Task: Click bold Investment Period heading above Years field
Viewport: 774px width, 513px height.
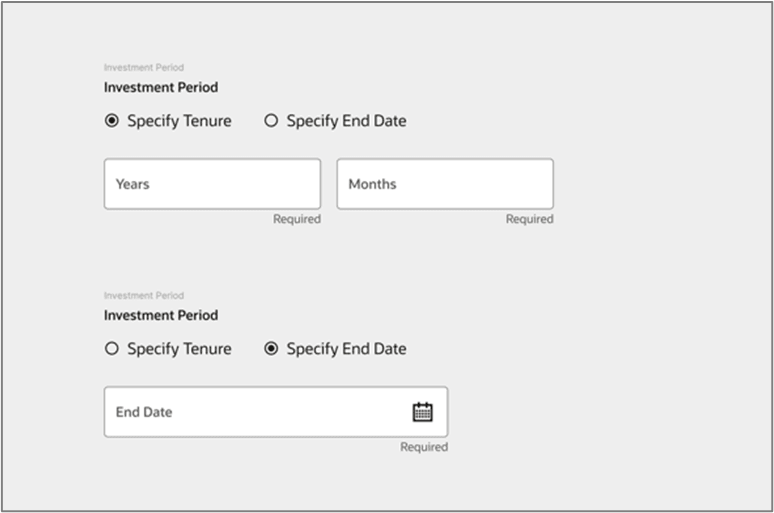Action: (x=161, y=87)
